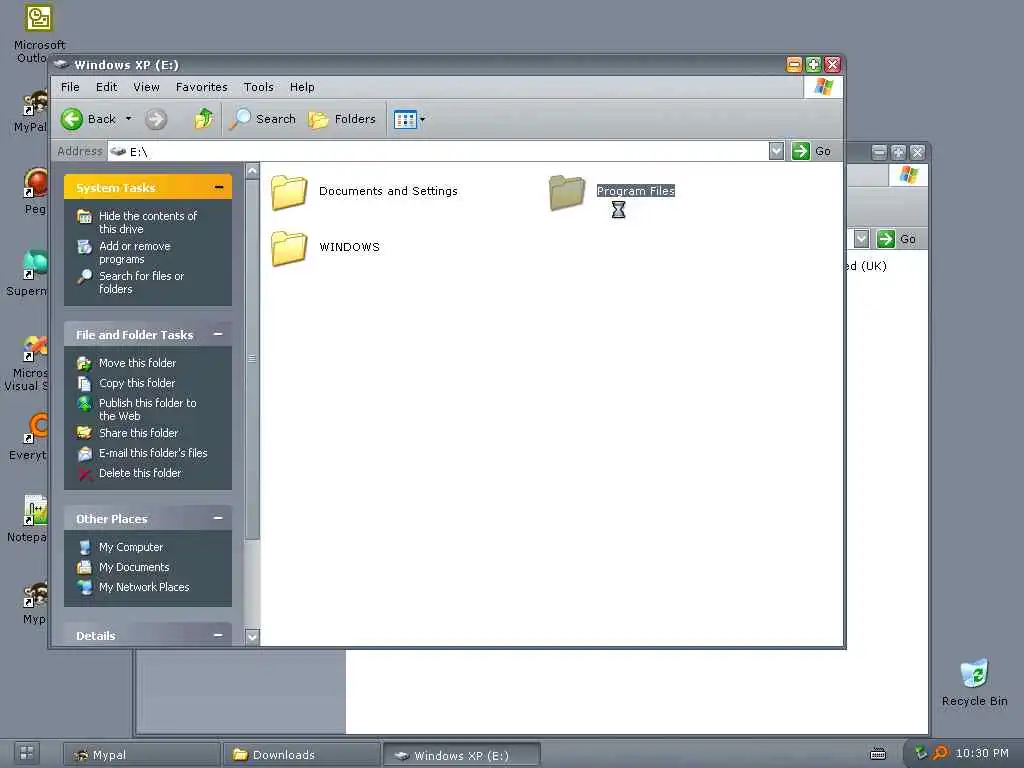Open the Edit menu
The image size is (1024, 768).
(106, 87)
